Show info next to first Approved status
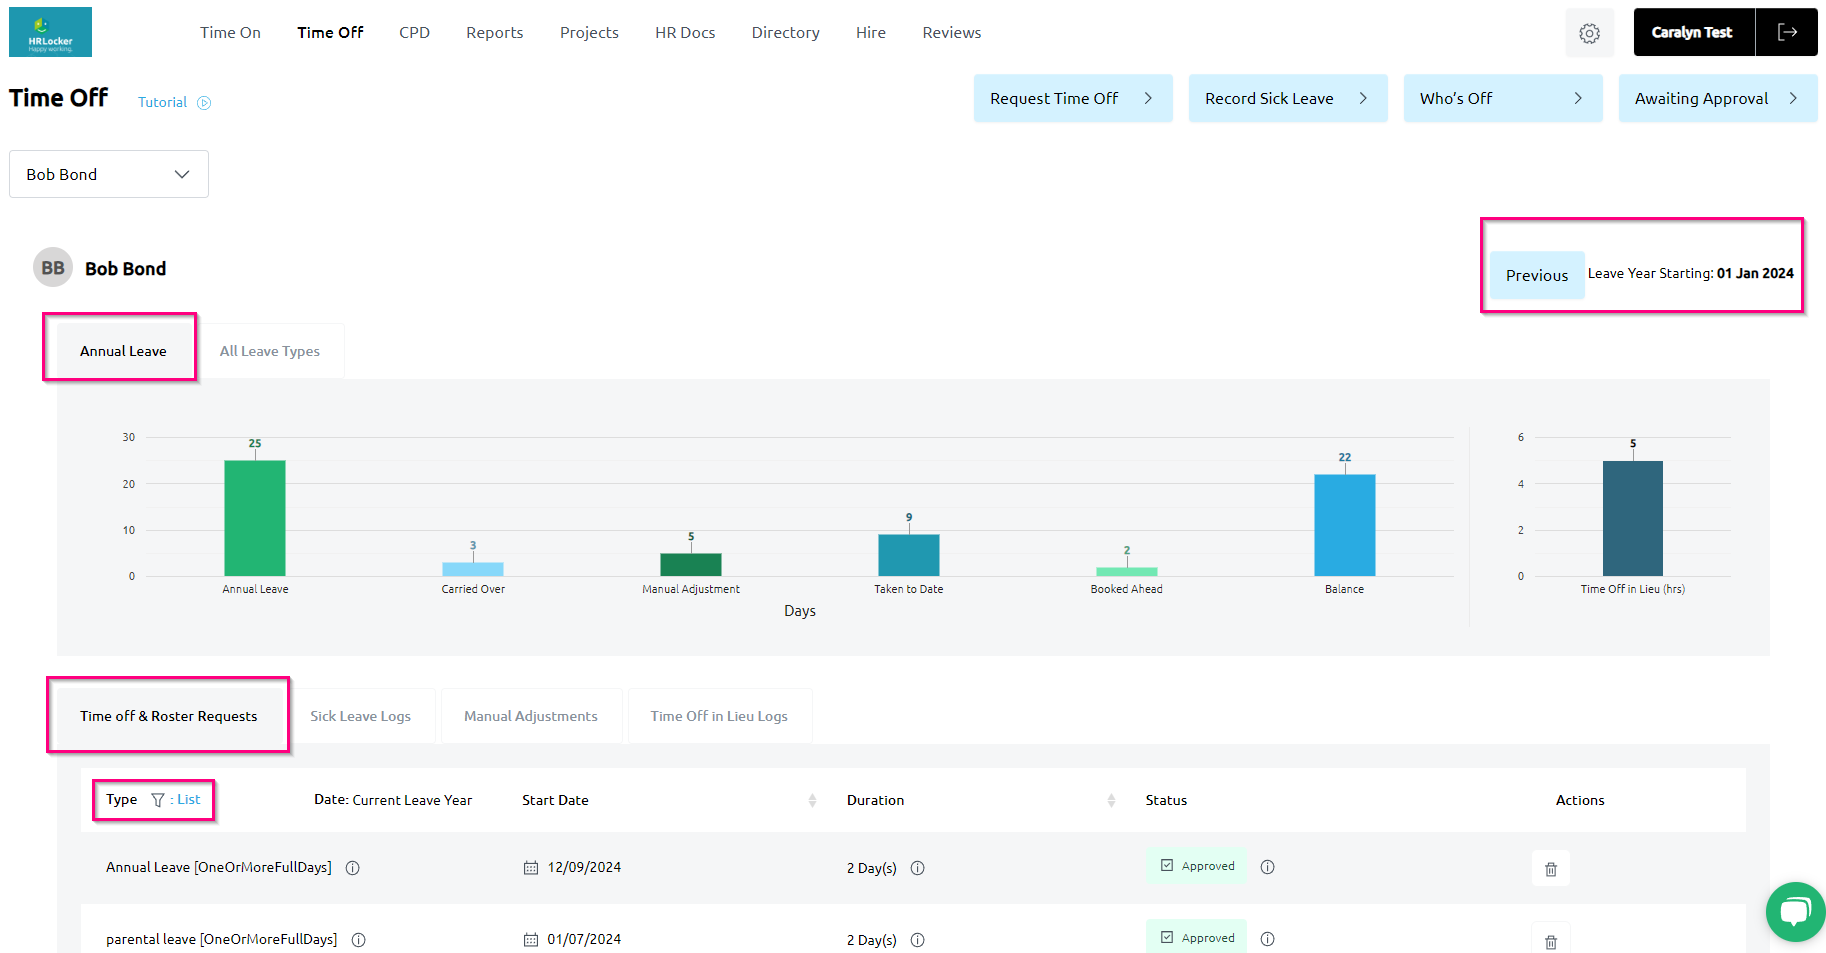Viewport: 1826px width, 953px height. (1267, 867)
